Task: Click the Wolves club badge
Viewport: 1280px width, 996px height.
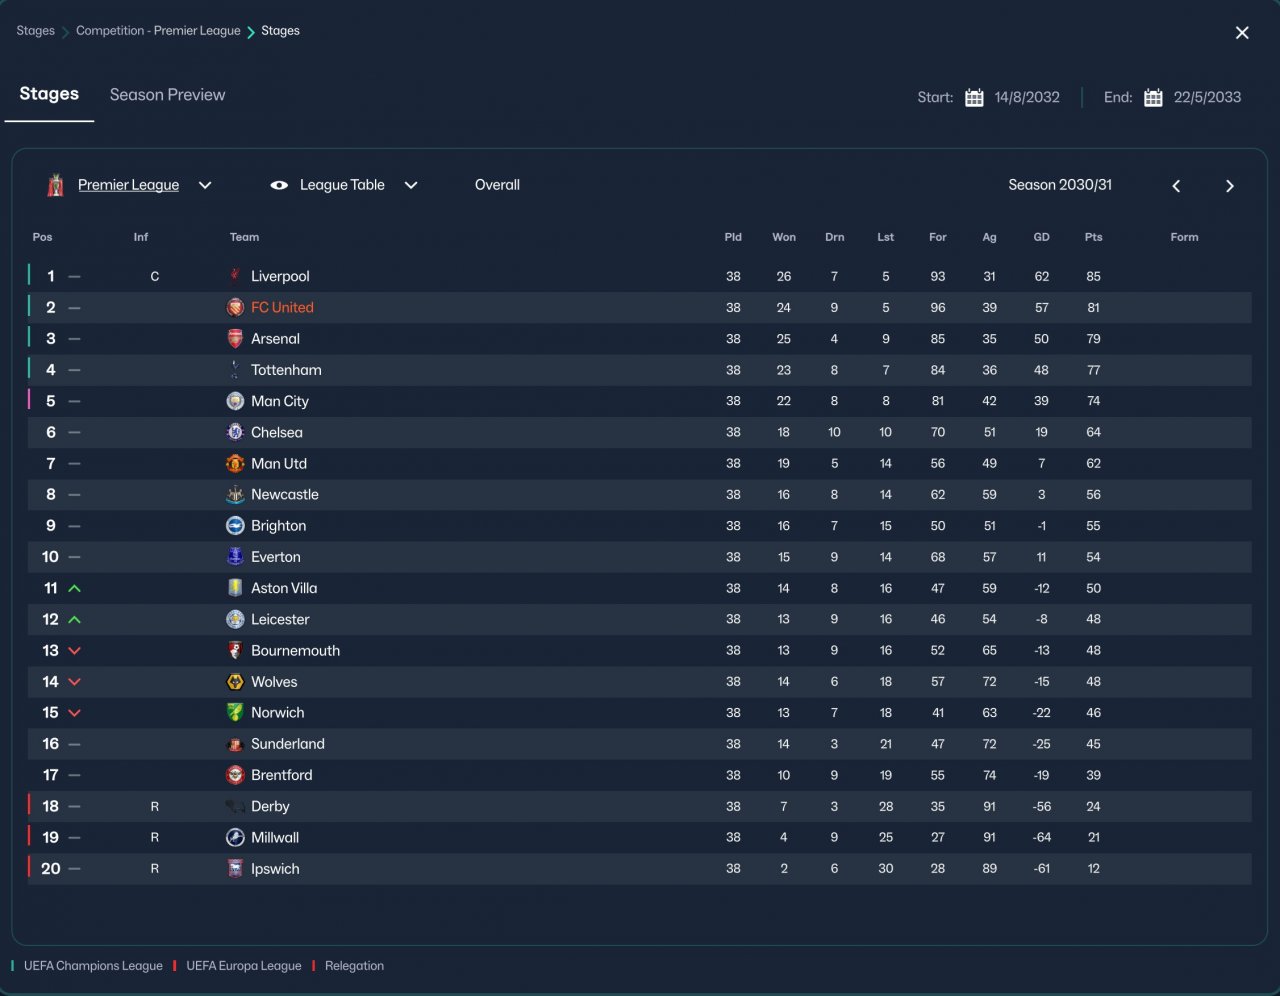Action: coord(235,681)
